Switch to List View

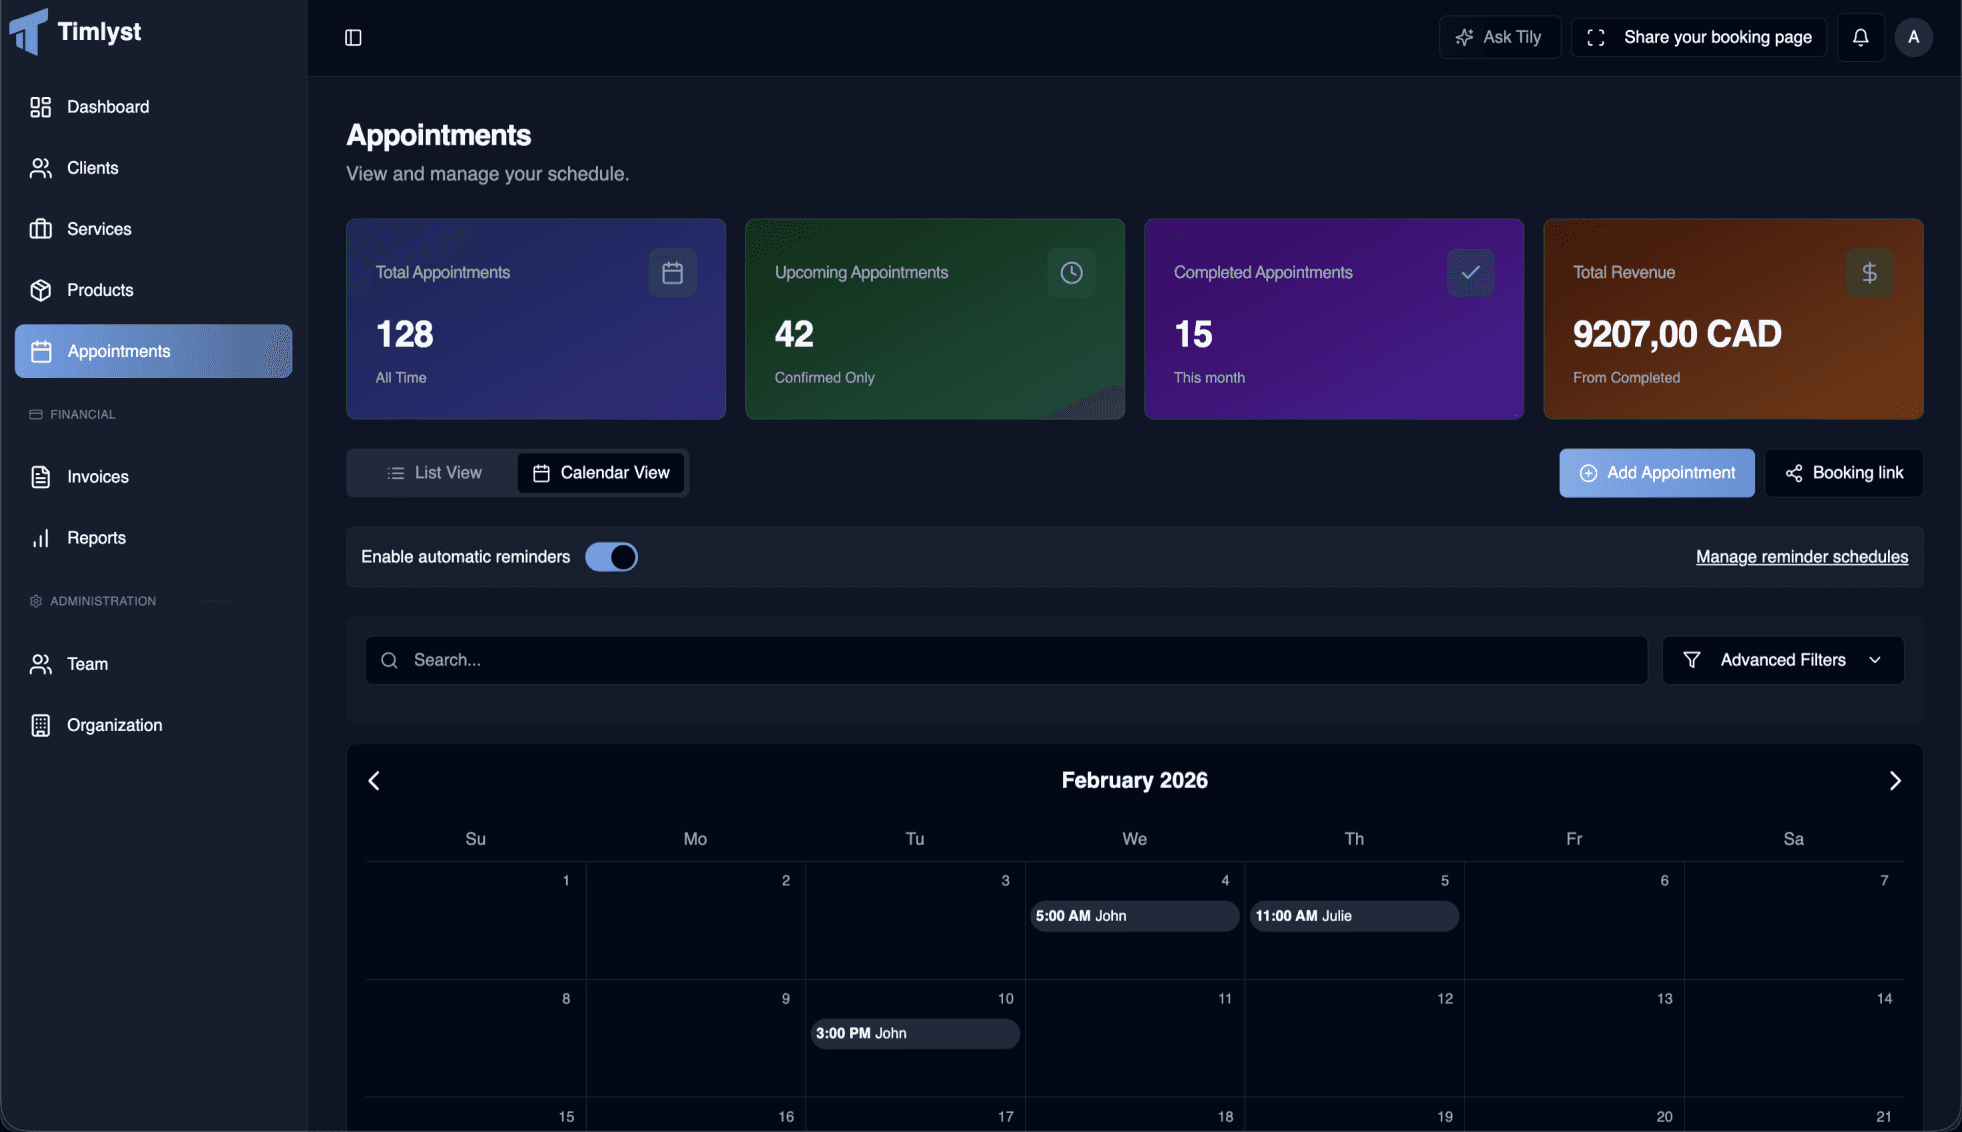click(435, 472)
